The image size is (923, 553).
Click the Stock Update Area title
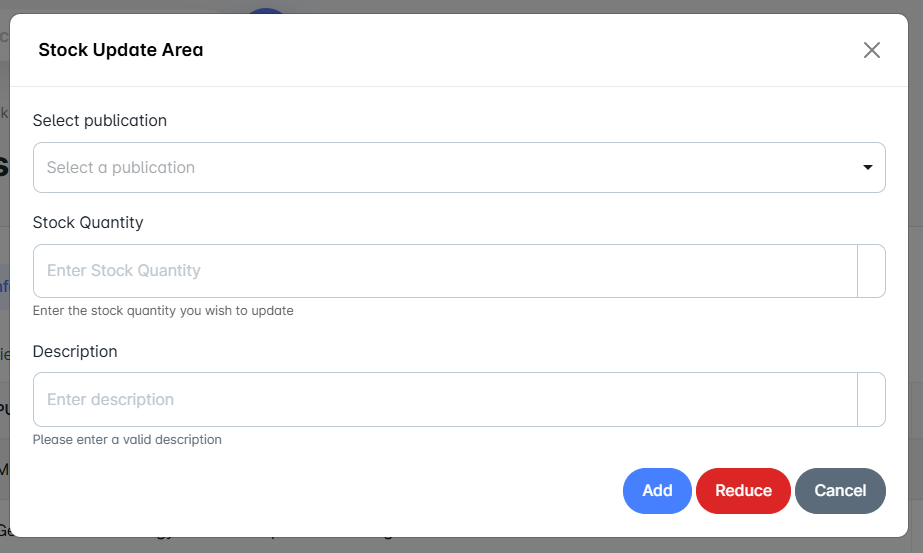point(120,50)
